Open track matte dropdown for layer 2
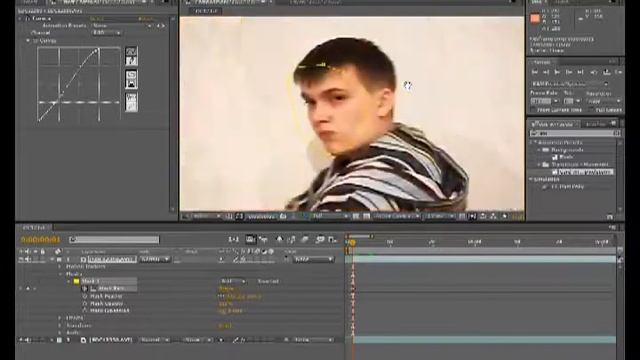This screenshot has height=360, width=640. [197, 340]
